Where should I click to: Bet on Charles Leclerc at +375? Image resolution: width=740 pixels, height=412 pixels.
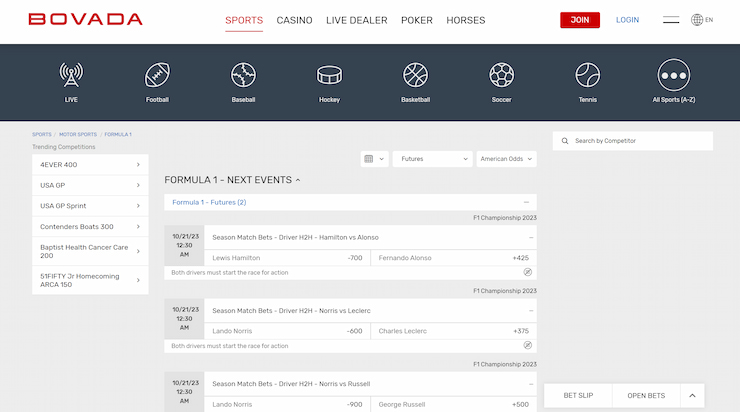coord(454,331)
